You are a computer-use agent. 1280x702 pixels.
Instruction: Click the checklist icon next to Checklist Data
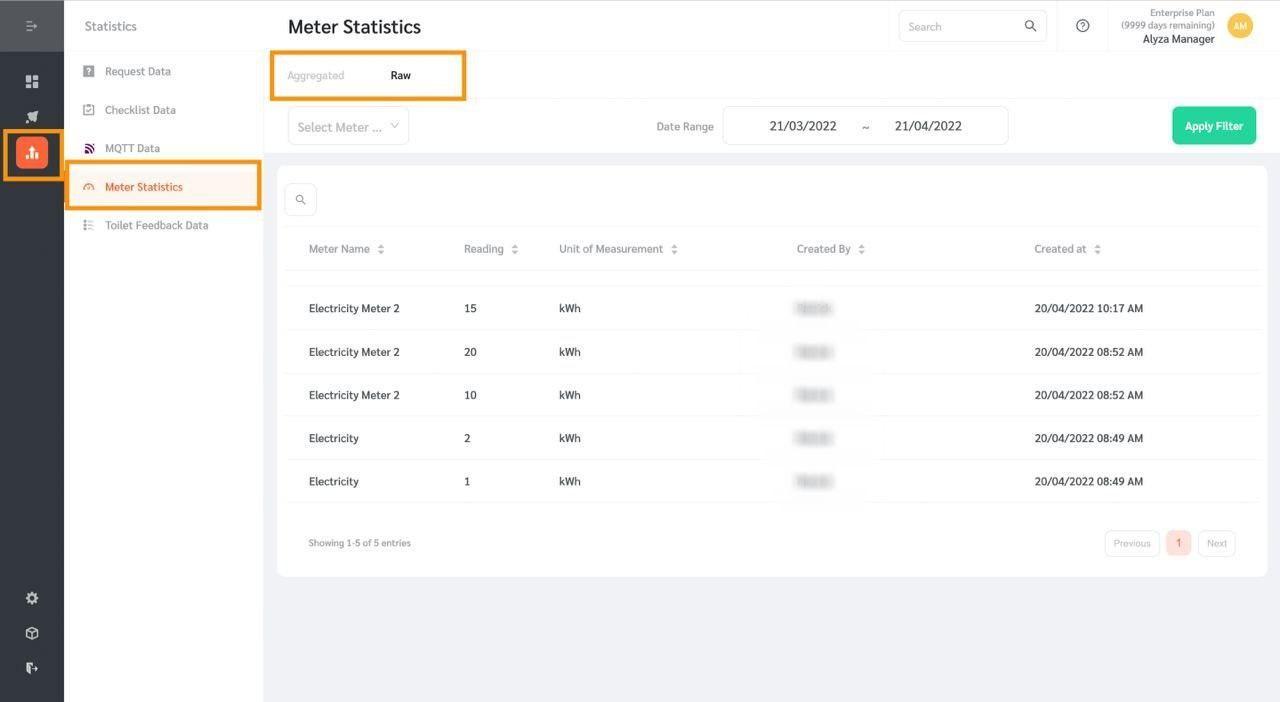[x=89, y=109]
